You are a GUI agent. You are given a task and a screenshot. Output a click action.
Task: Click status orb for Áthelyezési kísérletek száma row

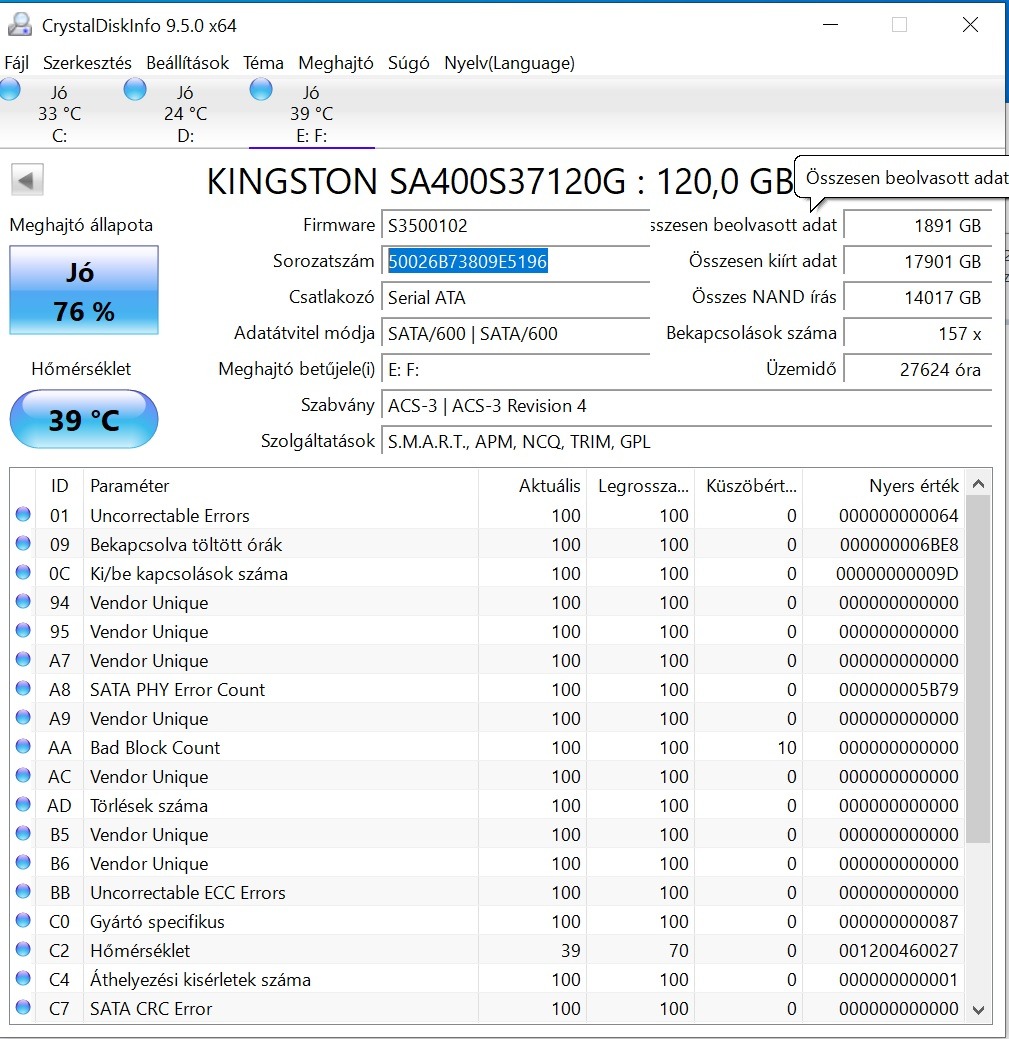[x=23, y=979]
